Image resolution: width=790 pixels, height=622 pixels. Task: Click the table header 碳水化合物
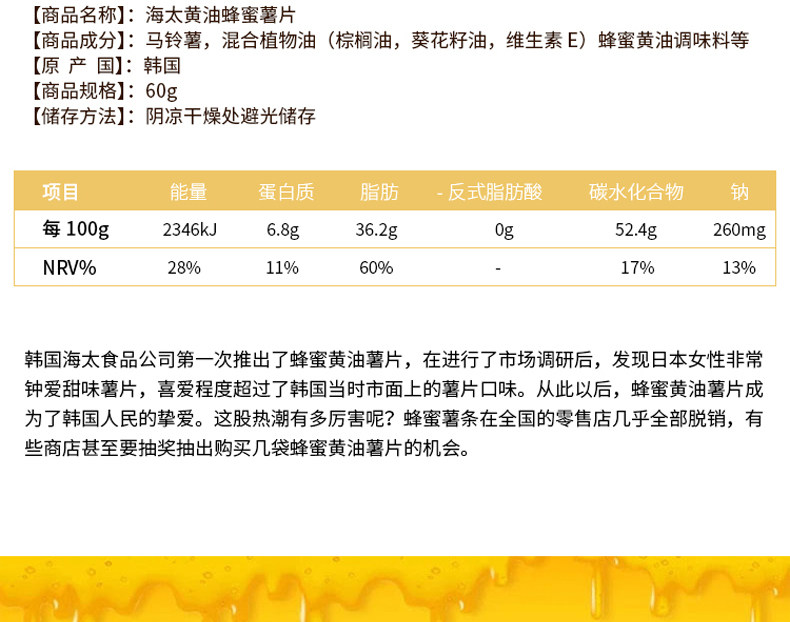[x=636, y=192]
